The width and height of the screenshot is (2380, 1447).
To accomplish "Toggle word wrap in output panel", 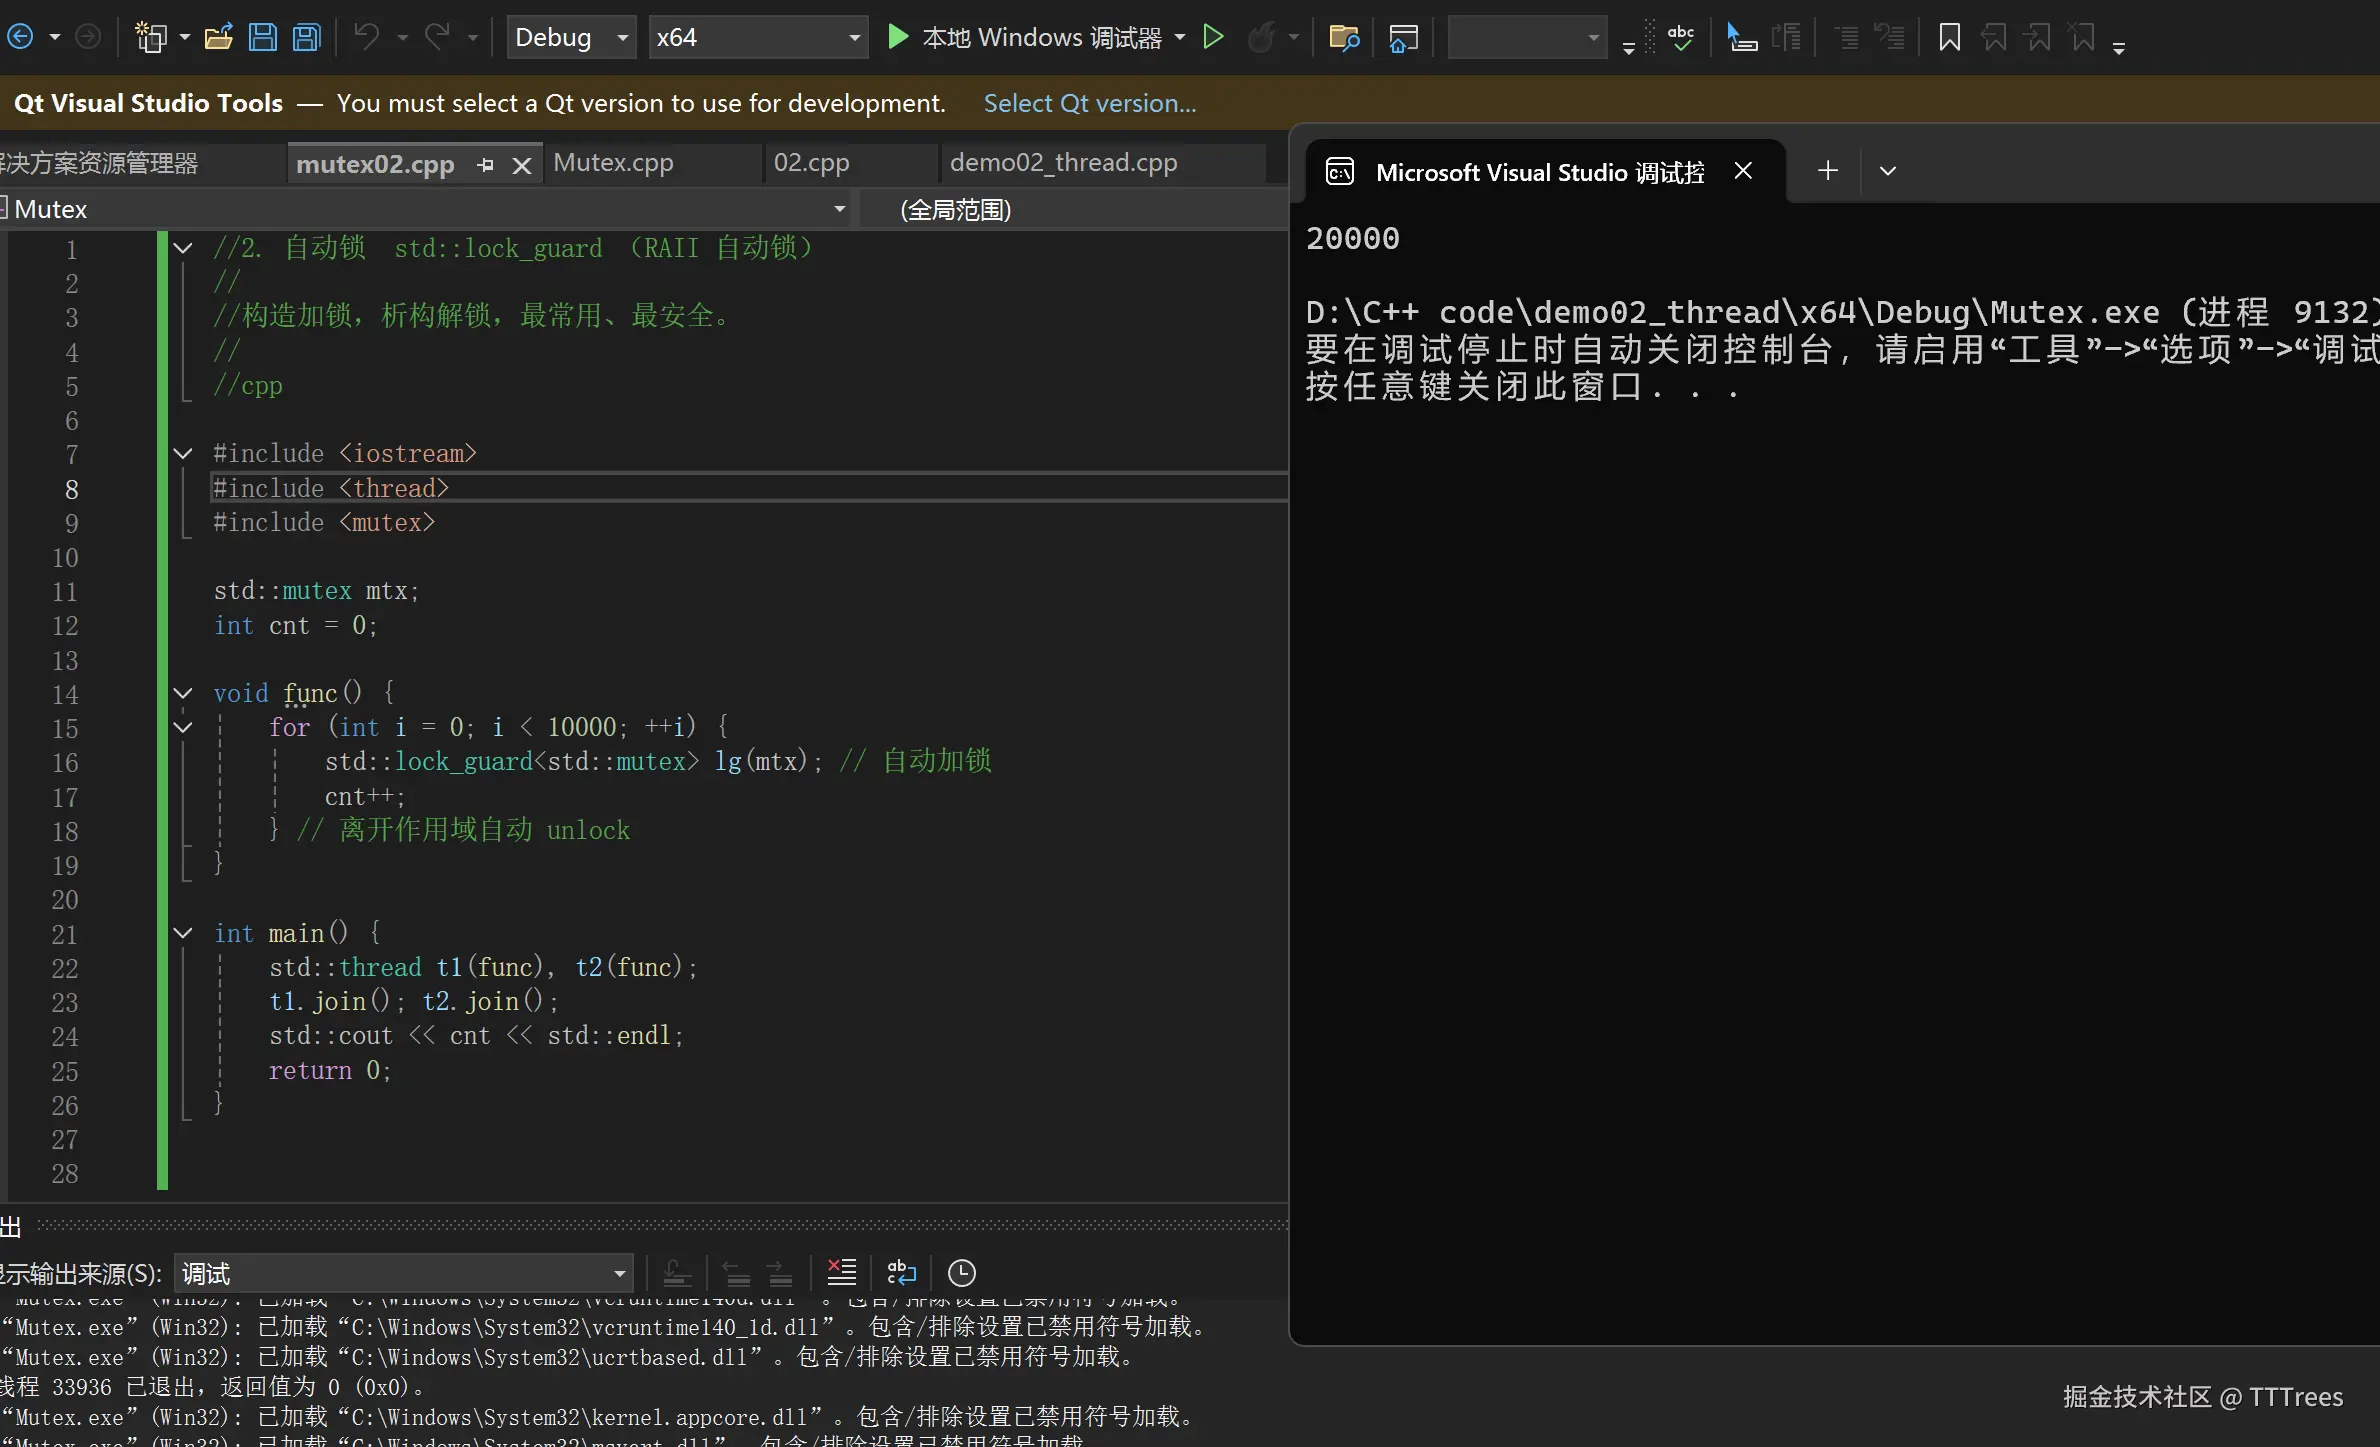I will tap(901, 1272).
